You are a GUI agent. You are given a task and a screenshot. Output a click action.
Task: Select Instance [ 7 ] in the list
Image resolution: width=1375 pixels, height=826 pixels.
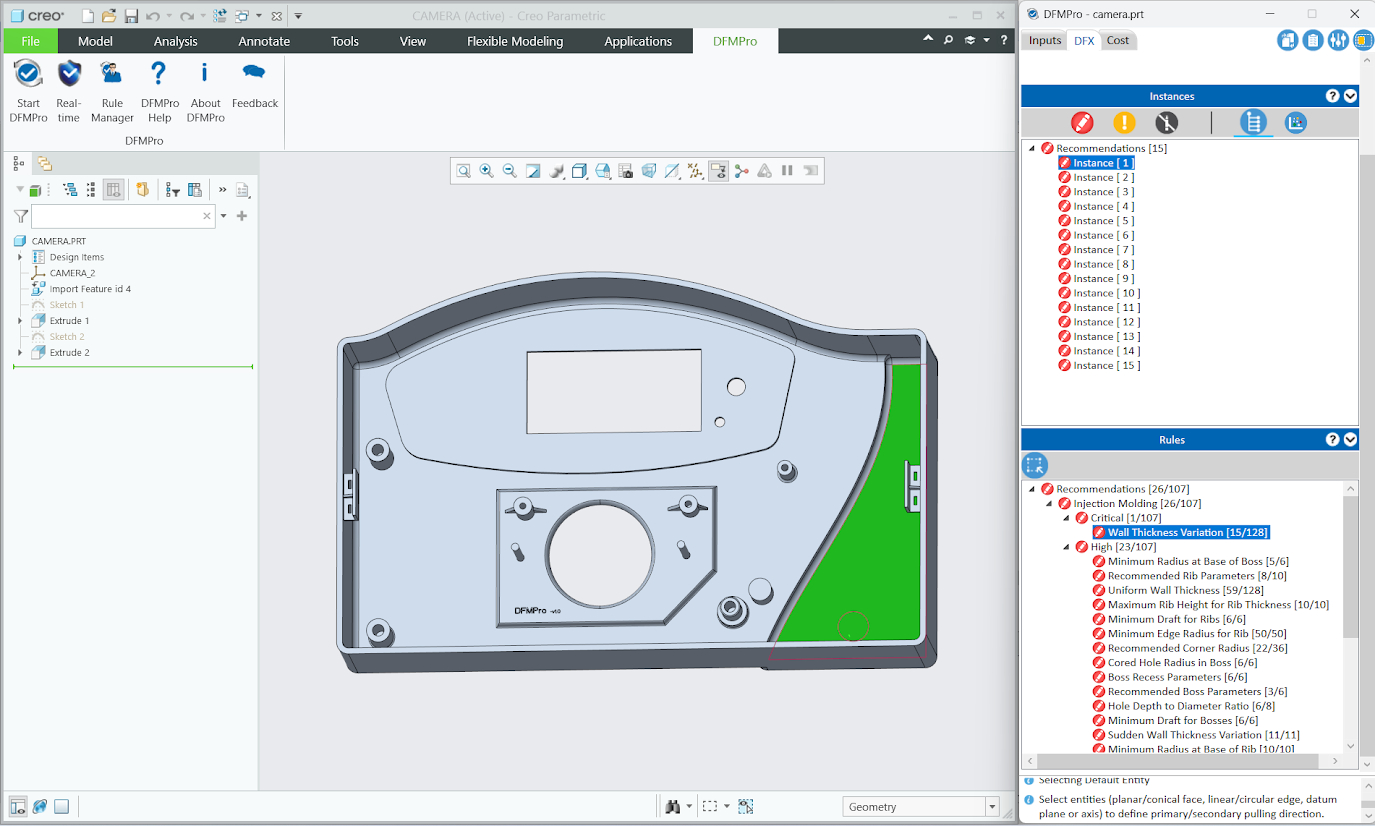click(x=1103, y=250)
